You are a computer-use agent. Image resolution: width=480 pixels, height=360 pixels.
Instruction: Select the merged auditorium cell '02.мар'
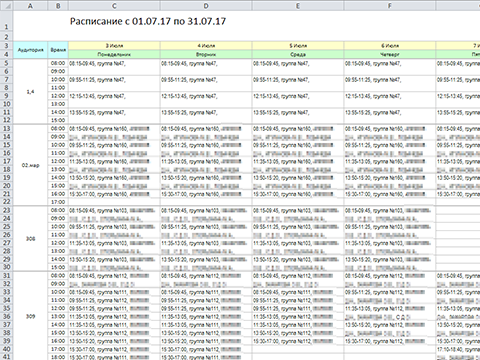point(30,165)
